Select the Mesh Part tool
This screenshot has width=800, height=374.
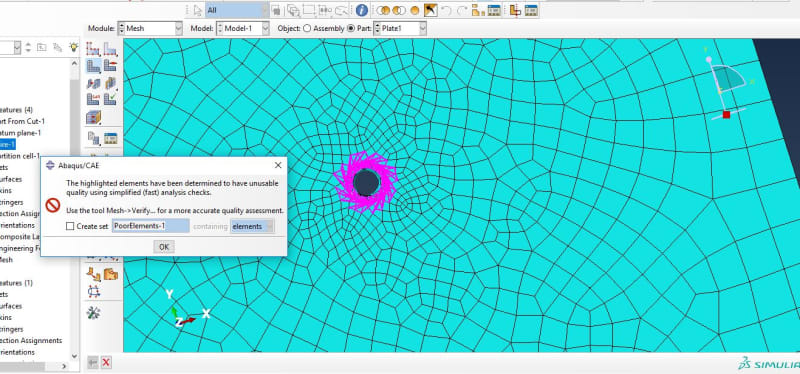tap(93, 66)
